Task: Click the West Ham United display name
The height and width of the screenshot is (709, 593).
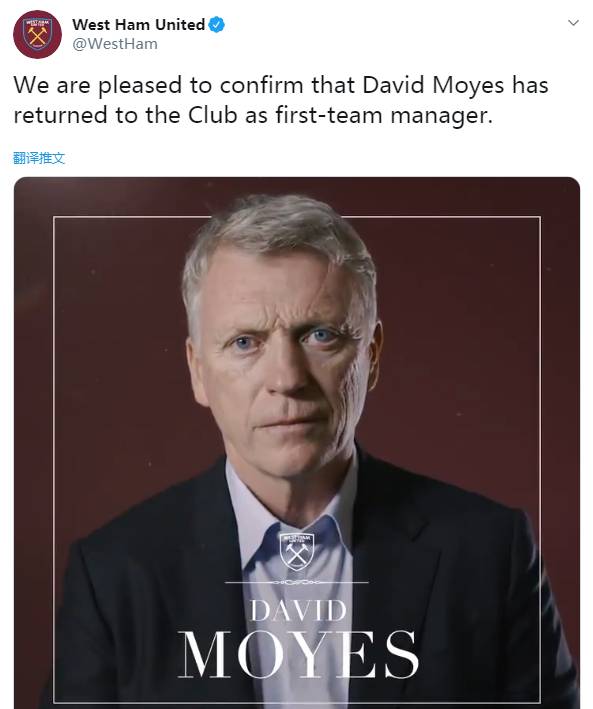Action: 138,24
